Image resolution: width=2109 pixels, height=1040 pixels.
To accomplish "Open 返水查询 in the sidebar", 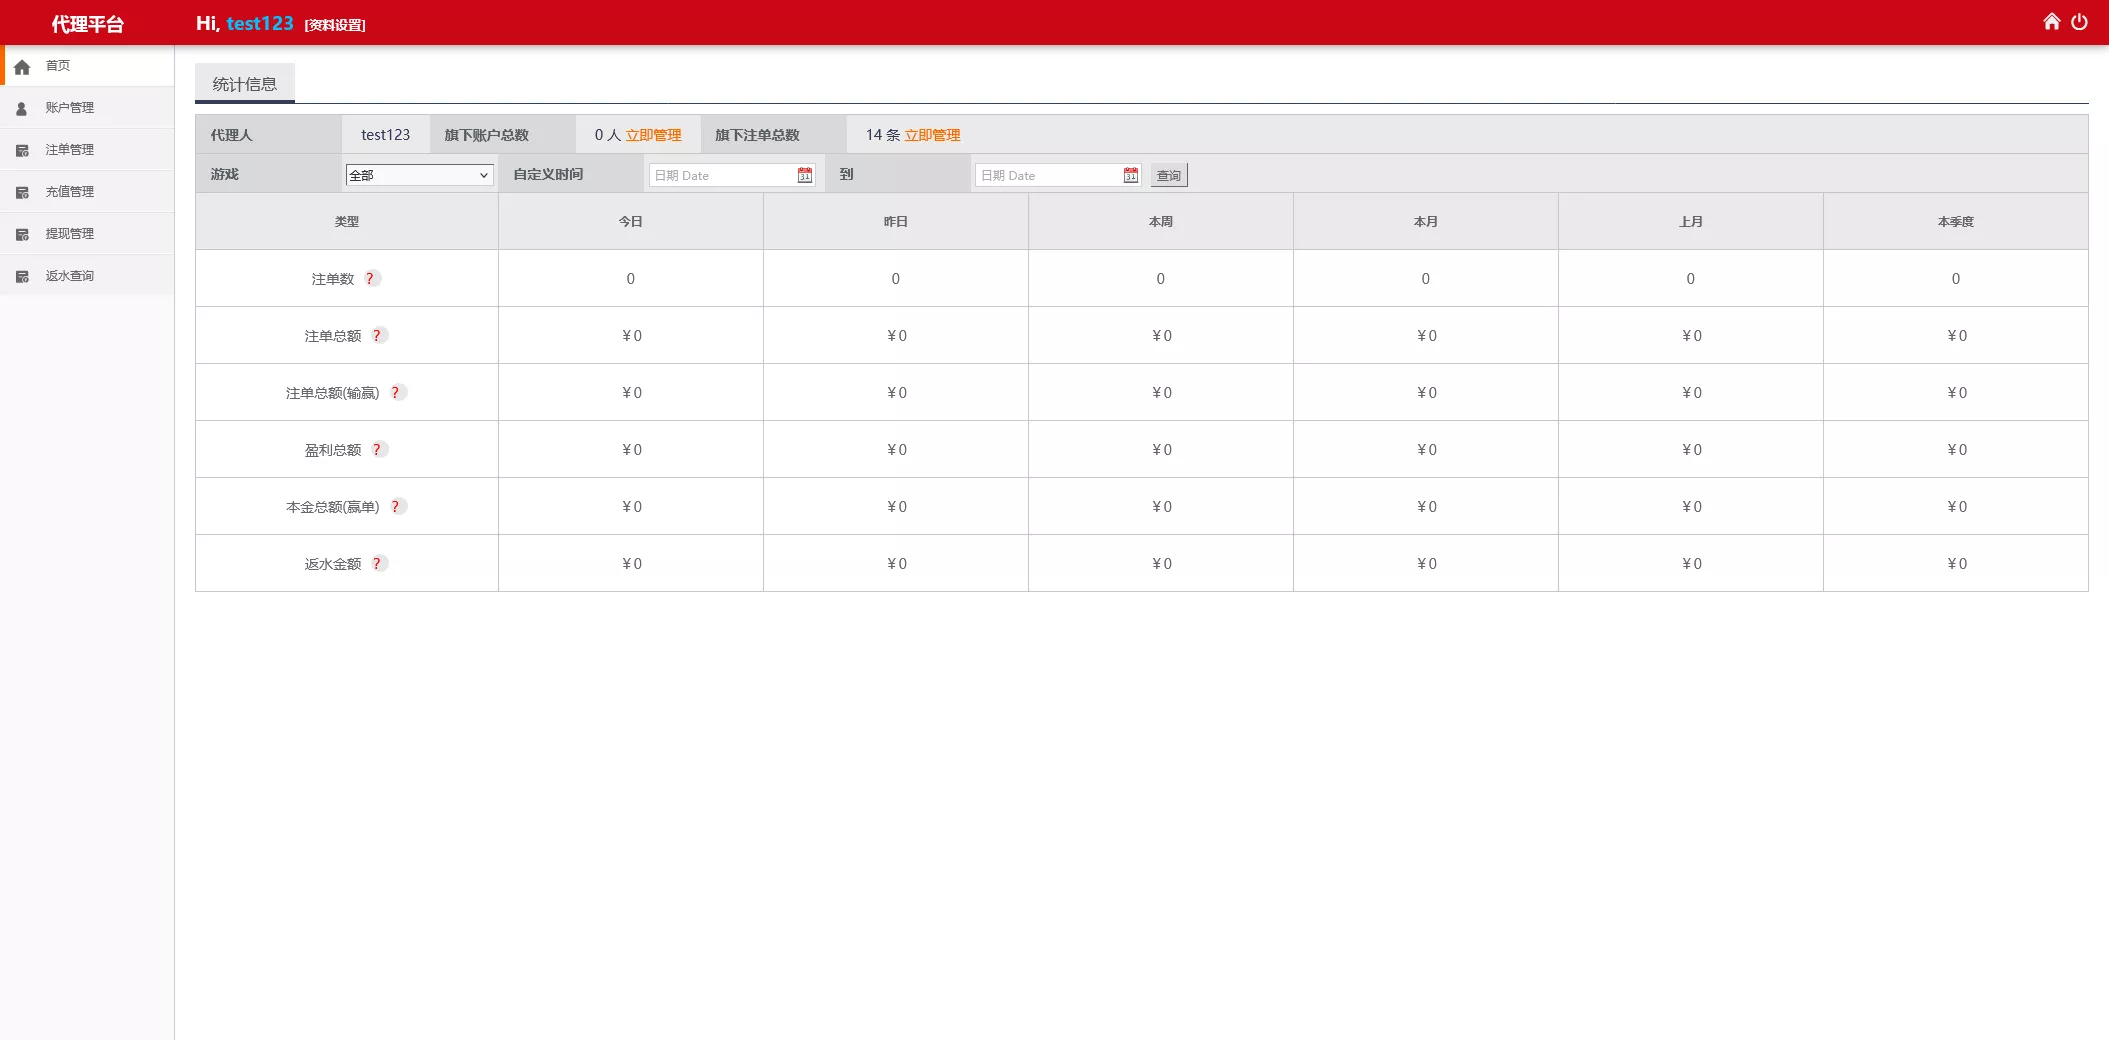I will pyautogui.click(x=69, y=276).
